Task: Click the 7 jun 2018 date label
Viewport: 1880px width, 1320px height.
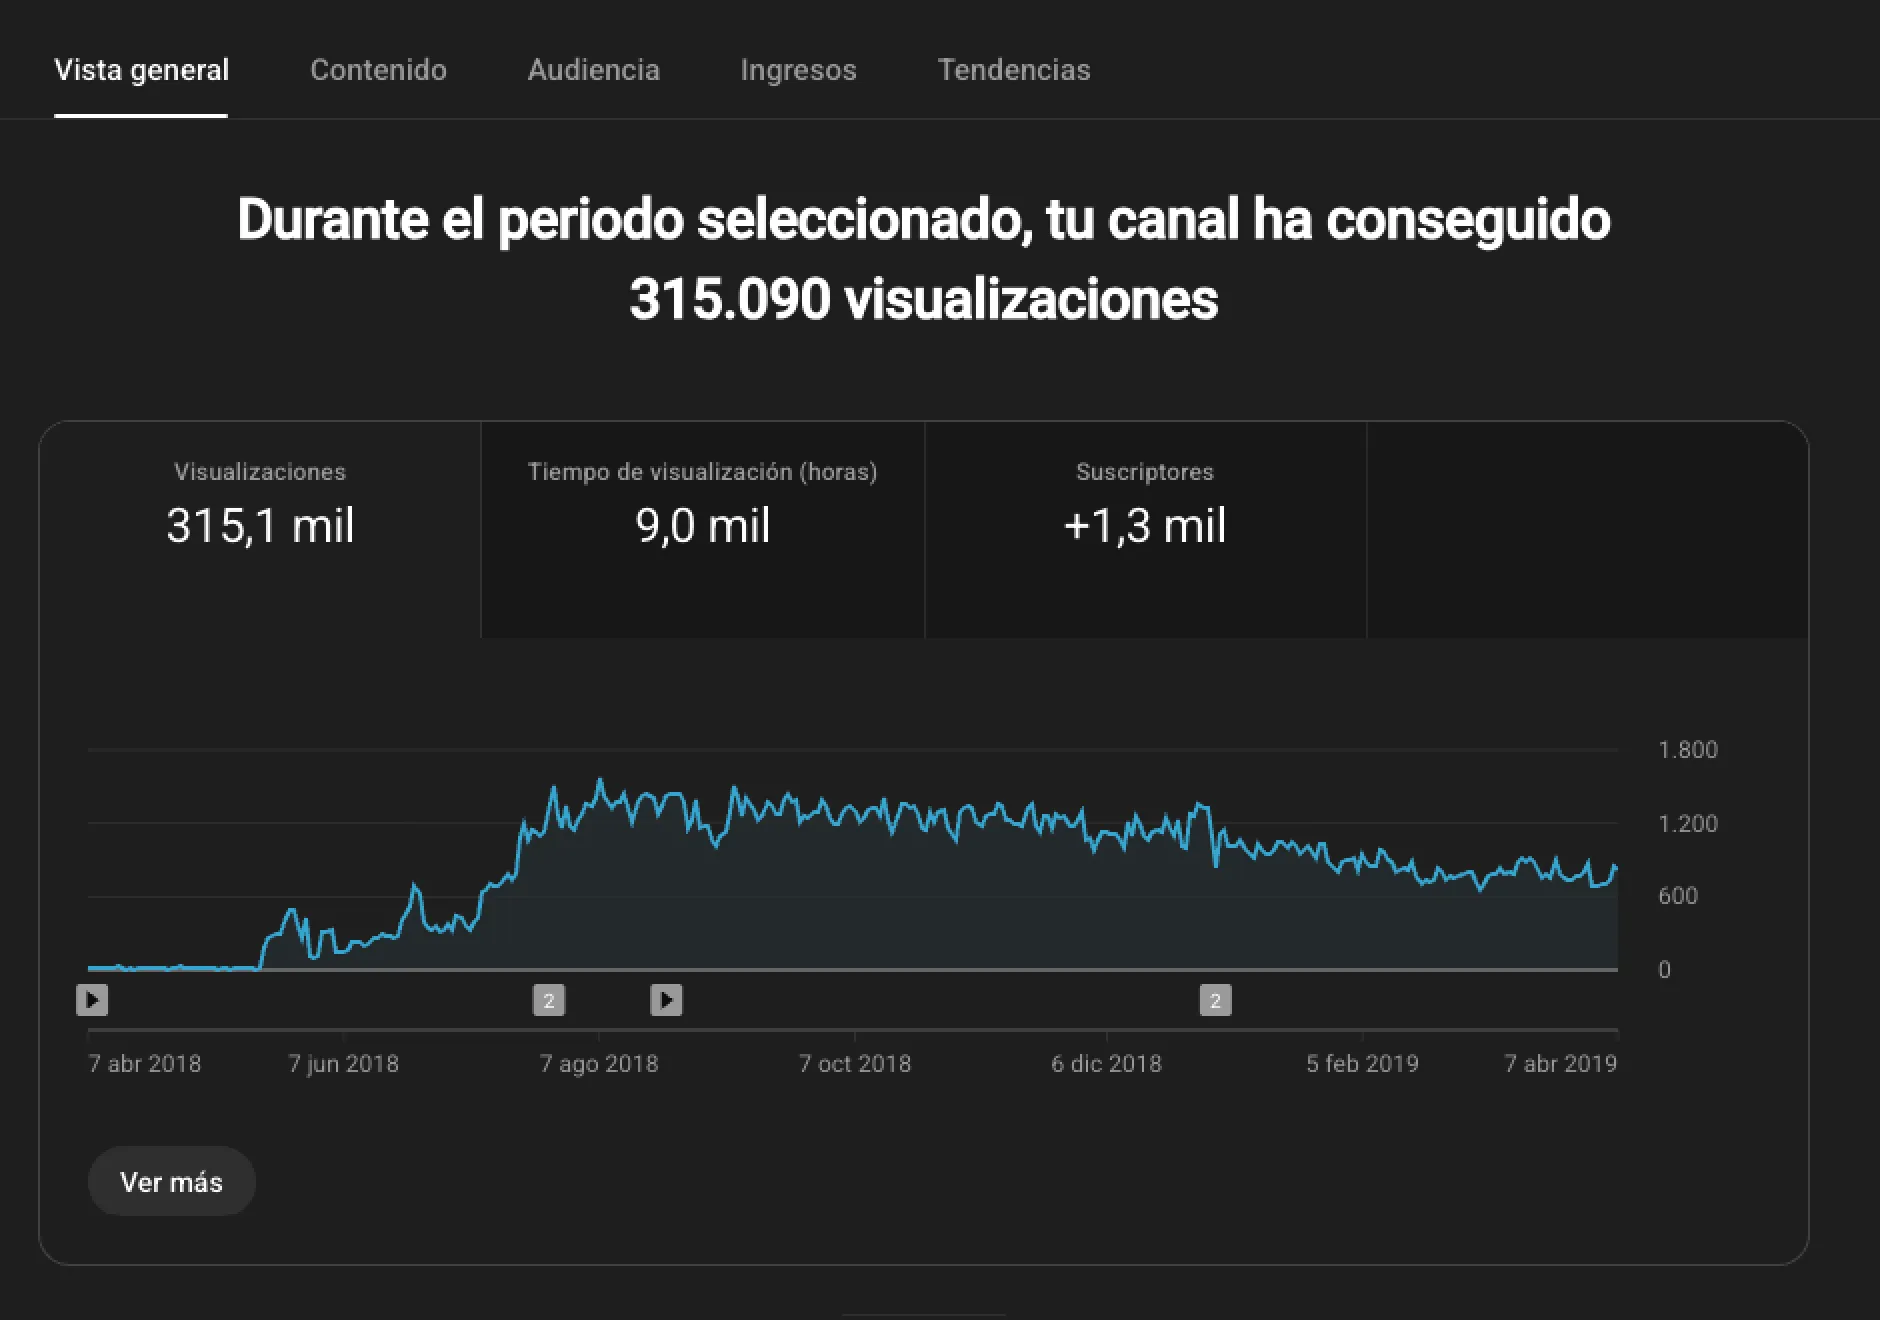Action: click(x=343, y=1063)
